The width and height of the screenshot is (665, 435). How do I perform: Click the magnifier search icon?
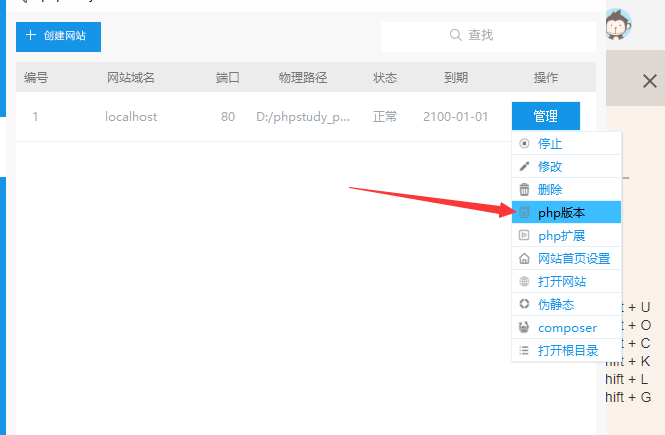point(455,35)
